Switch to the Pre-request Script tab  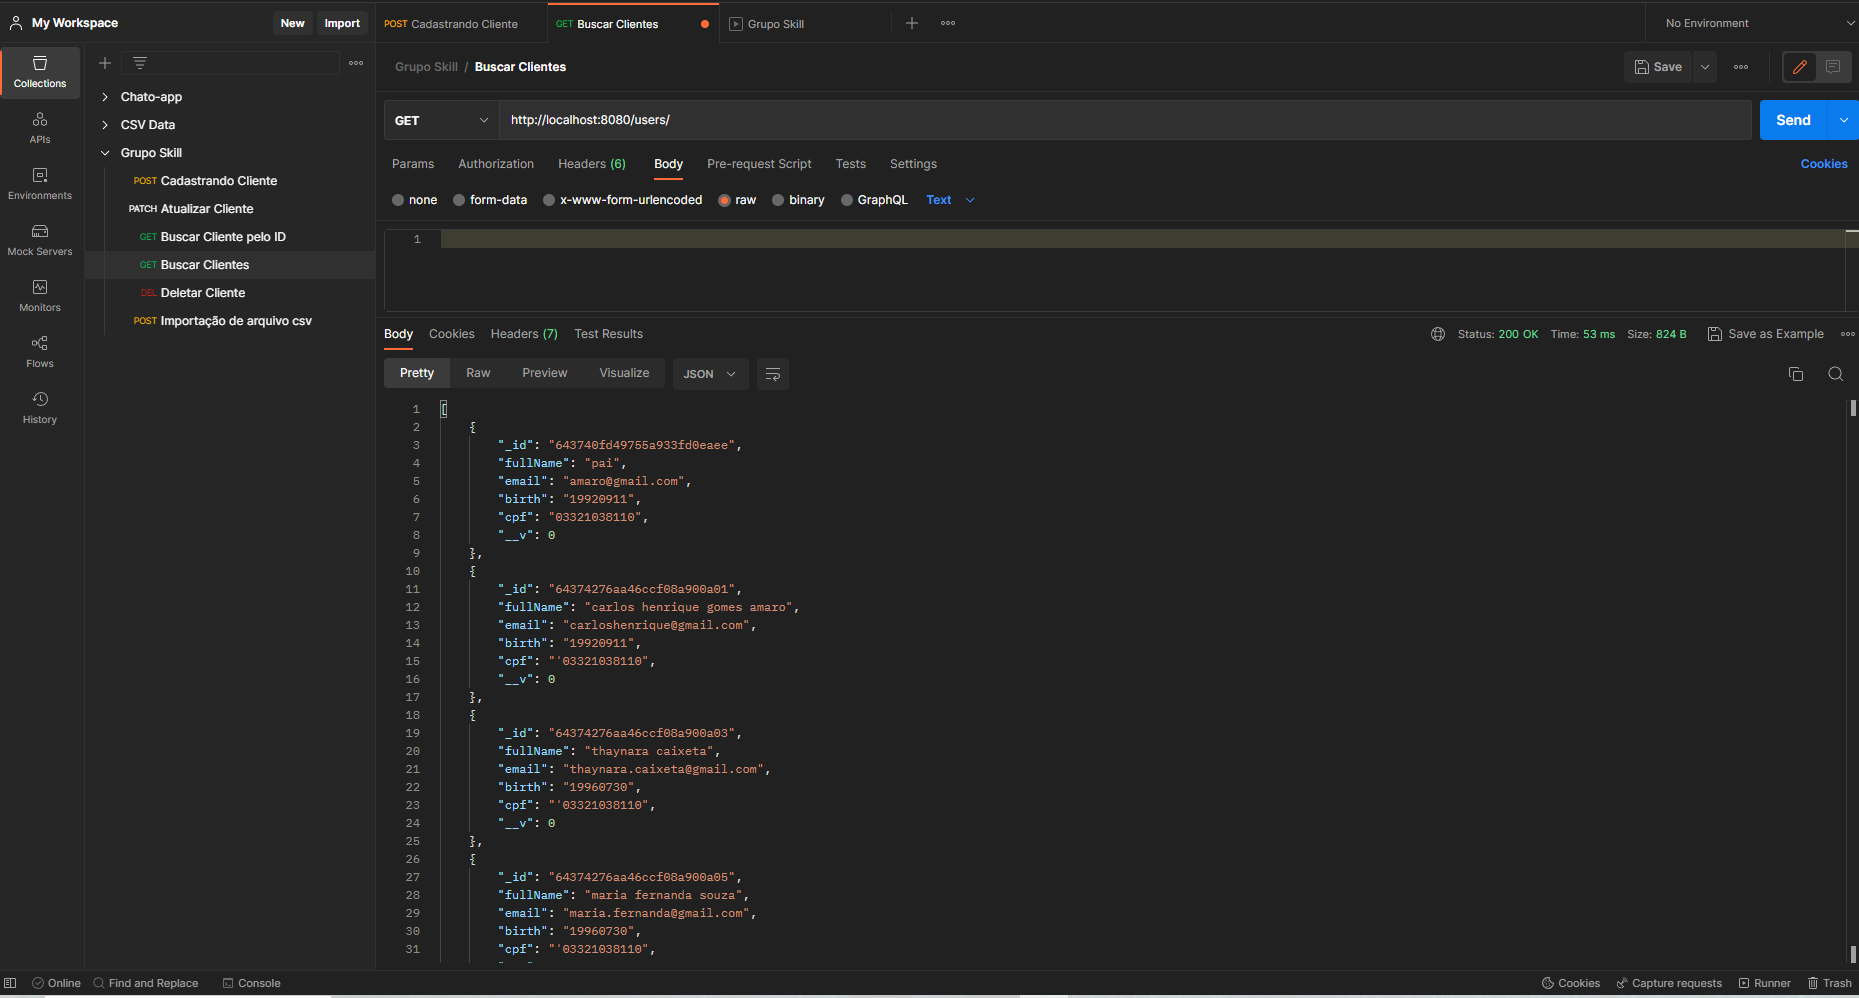coord(759,164)
